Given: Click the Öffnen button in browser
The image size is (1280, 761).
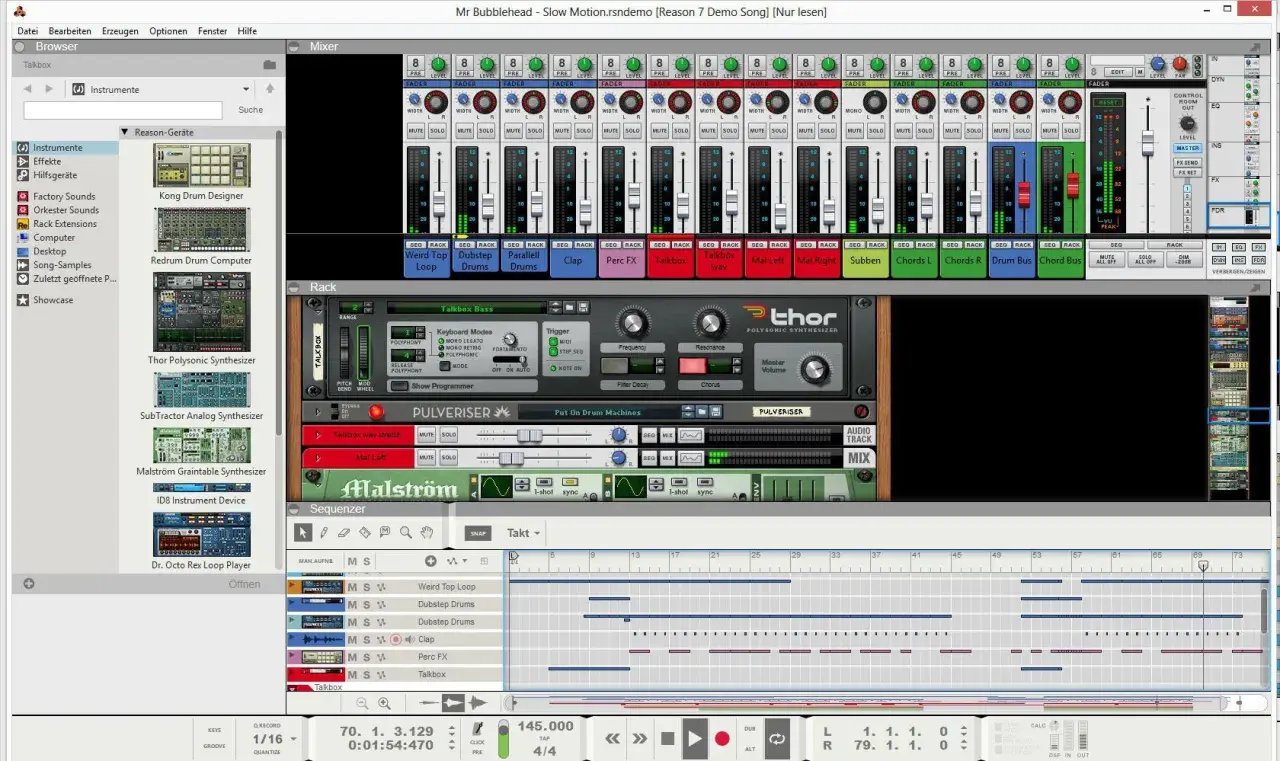Looking at the screenshot, I should coord(244,584).
